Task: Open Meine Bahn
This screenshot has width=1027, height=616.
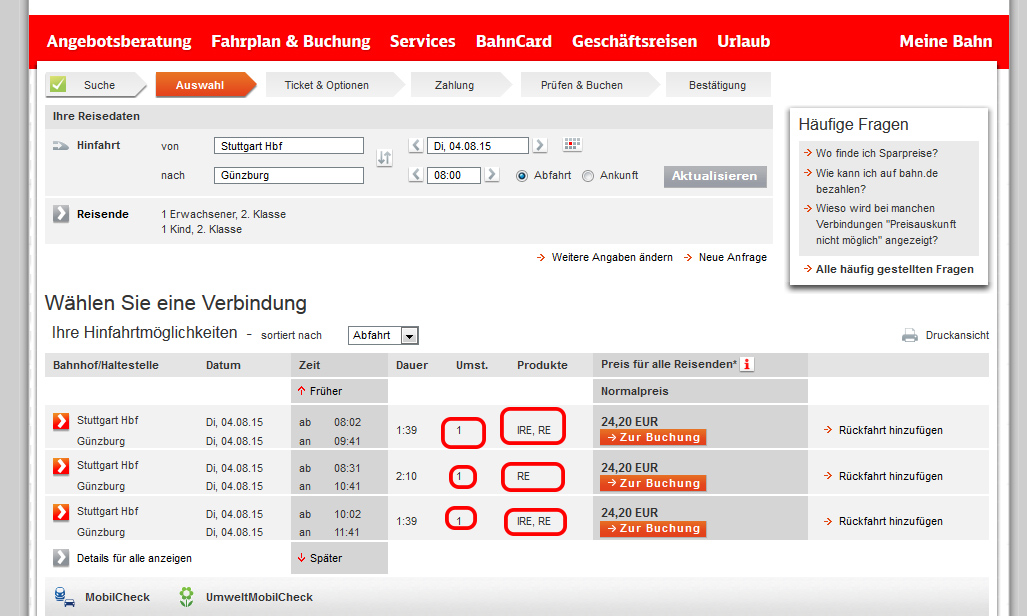Action: tap(946, 41)
